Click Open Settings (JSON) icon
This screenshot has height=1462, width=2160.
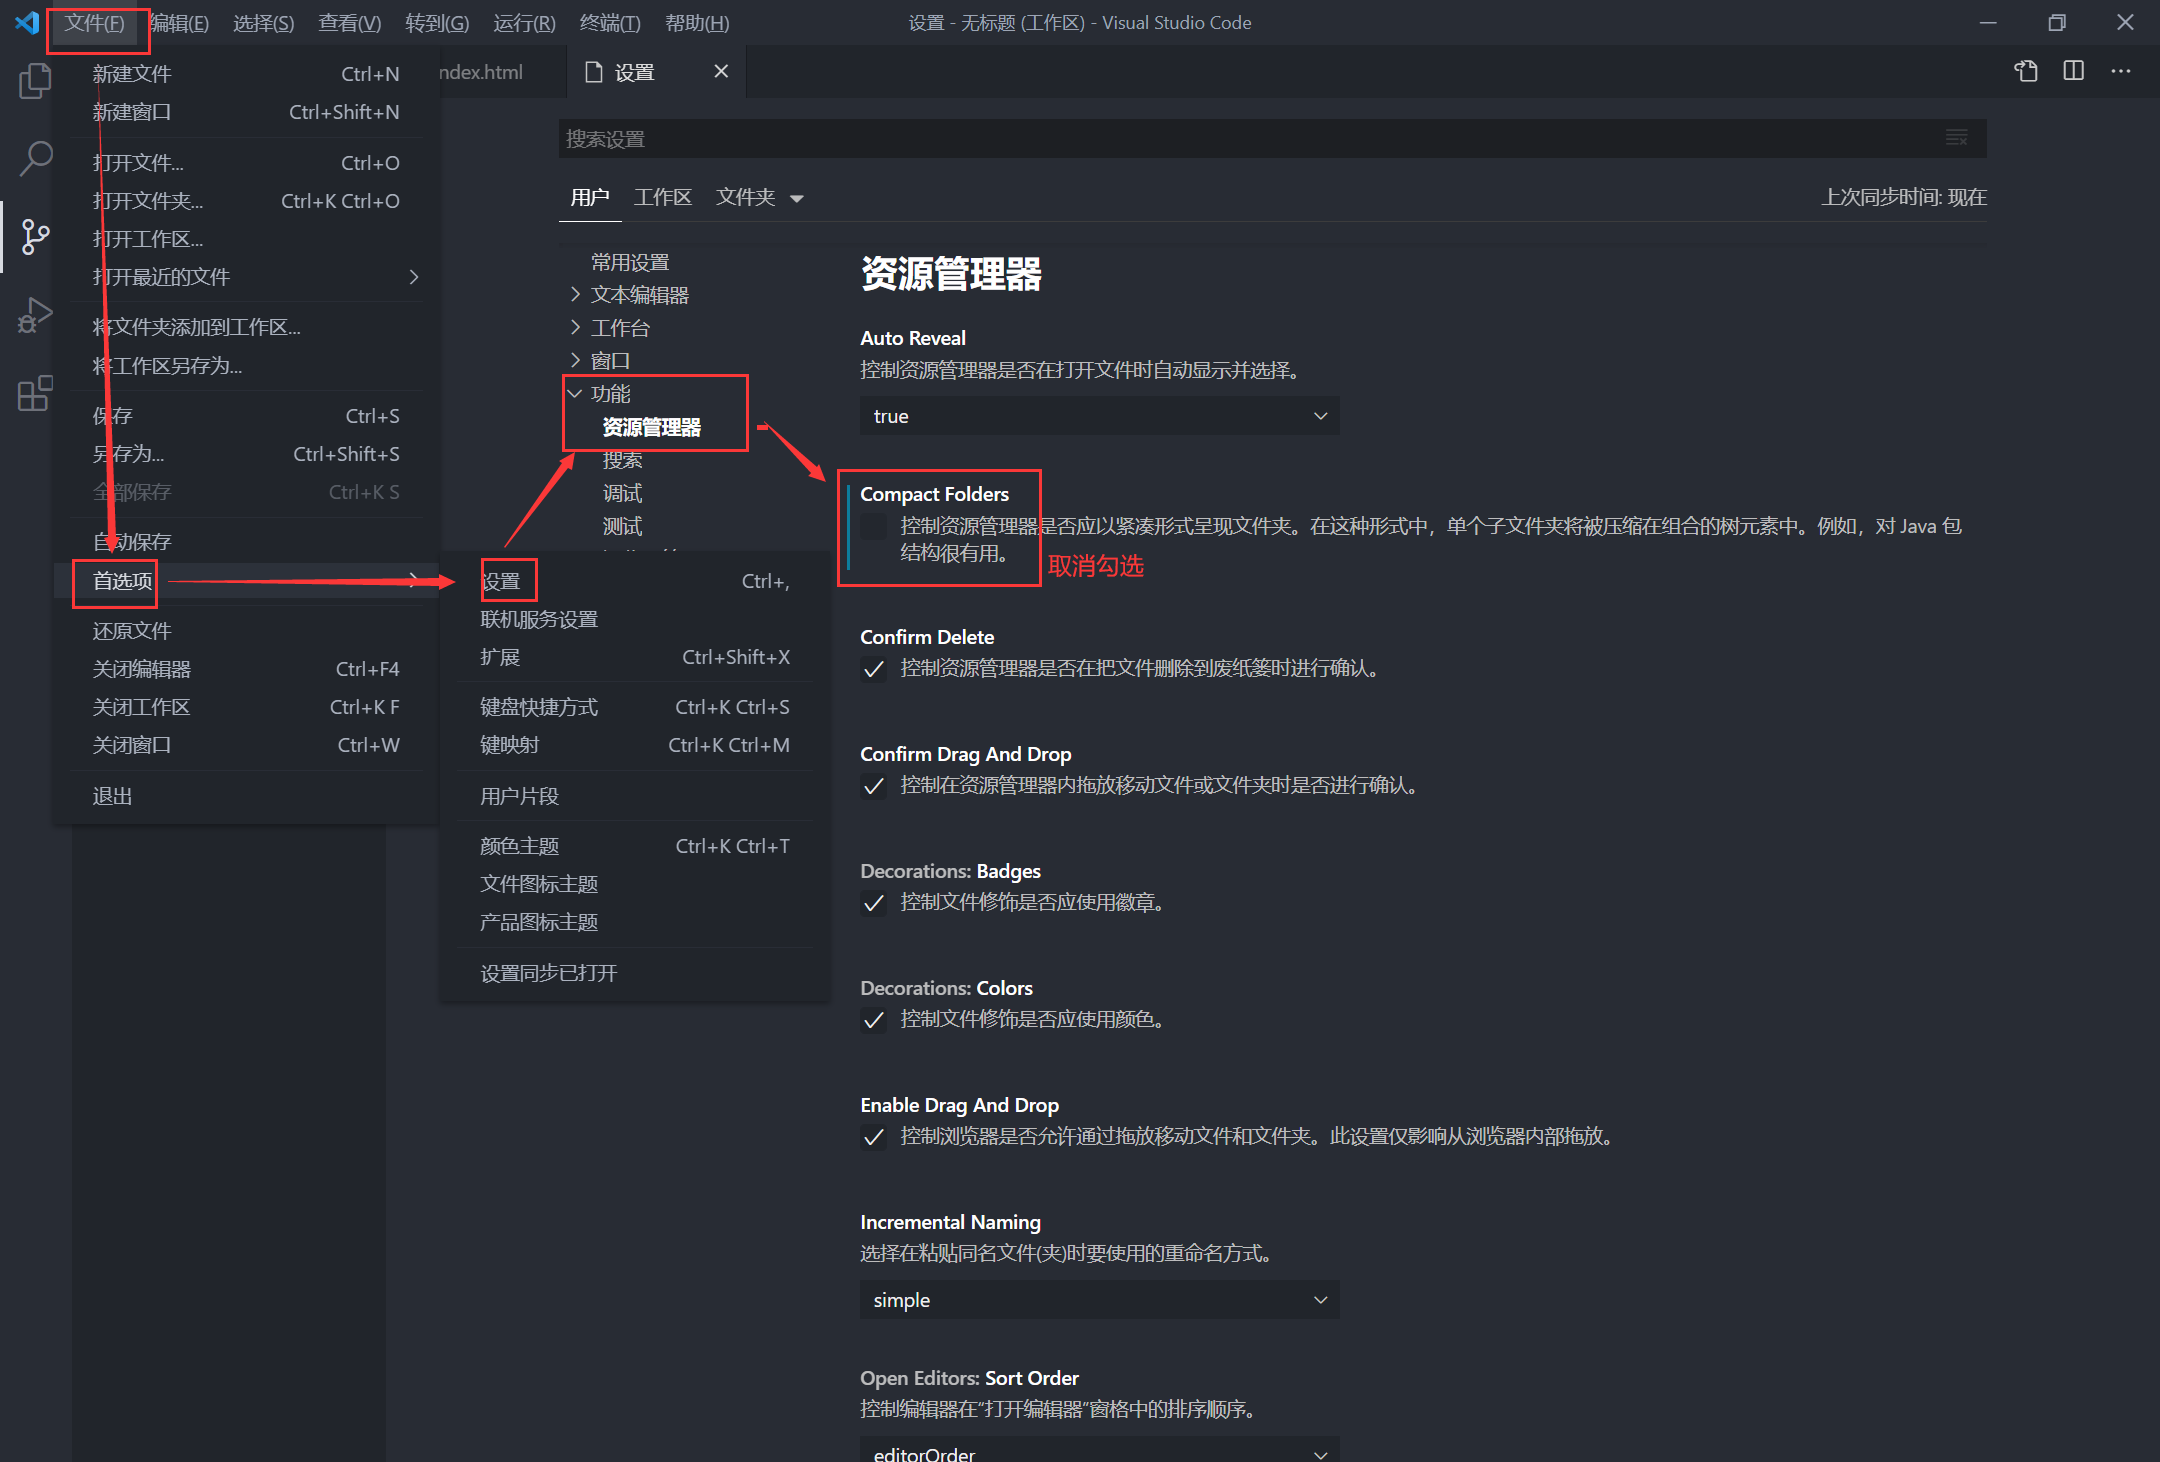pos(2026,71)
